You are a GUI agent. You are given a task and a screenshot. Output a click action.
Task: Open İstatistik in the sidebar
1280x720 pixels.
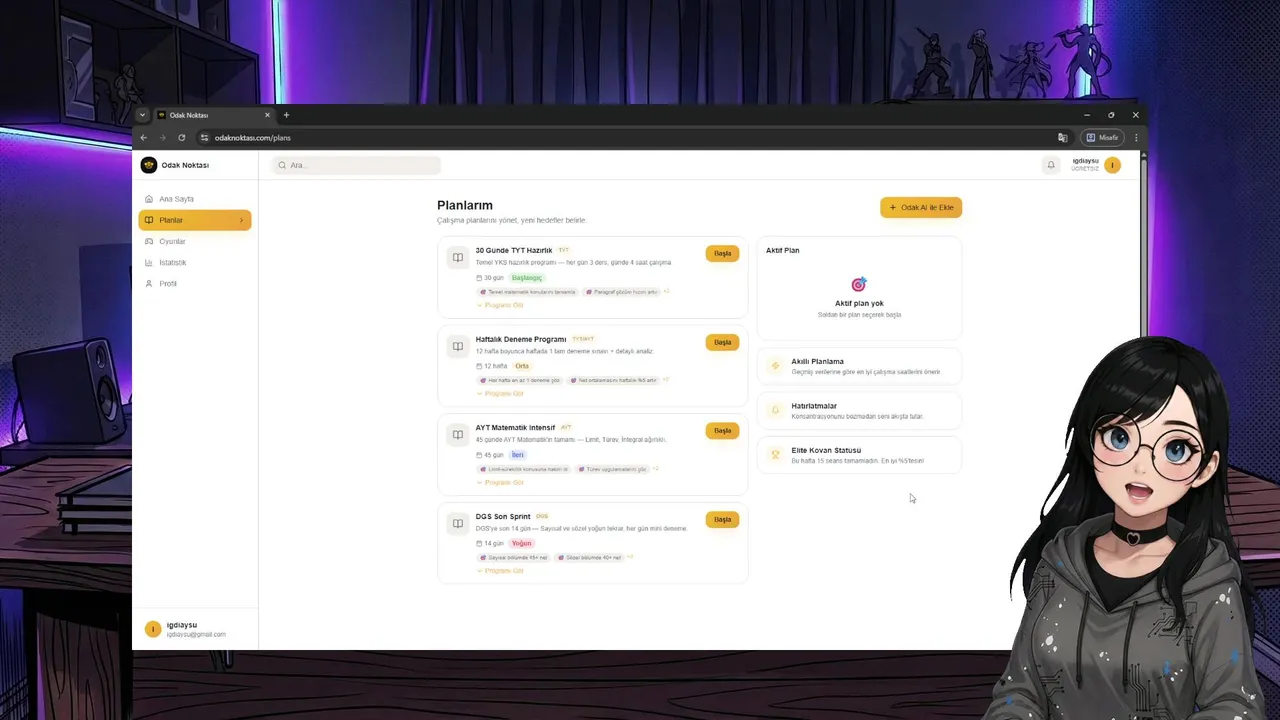[194, 262]
